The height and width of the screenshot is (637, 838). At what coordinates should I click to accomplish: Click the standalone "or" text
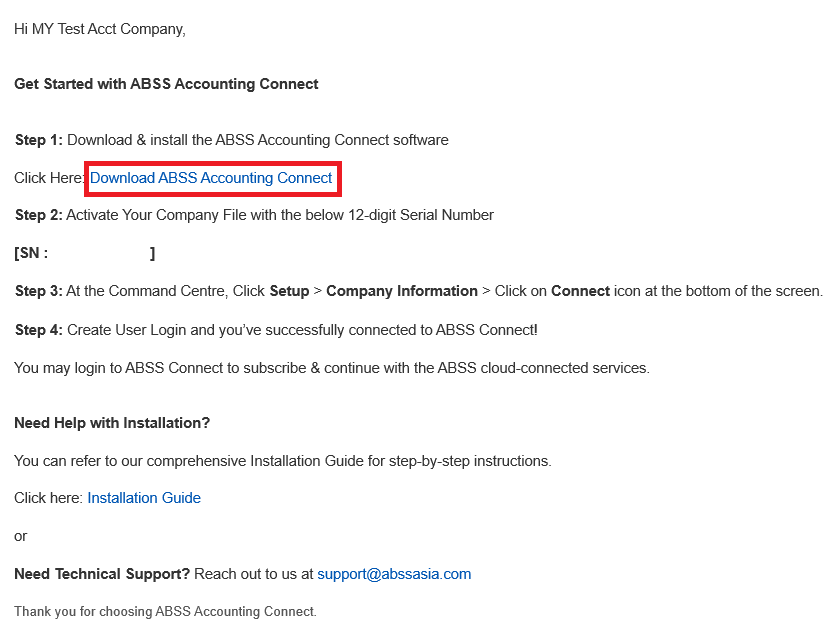coord(21,536)
